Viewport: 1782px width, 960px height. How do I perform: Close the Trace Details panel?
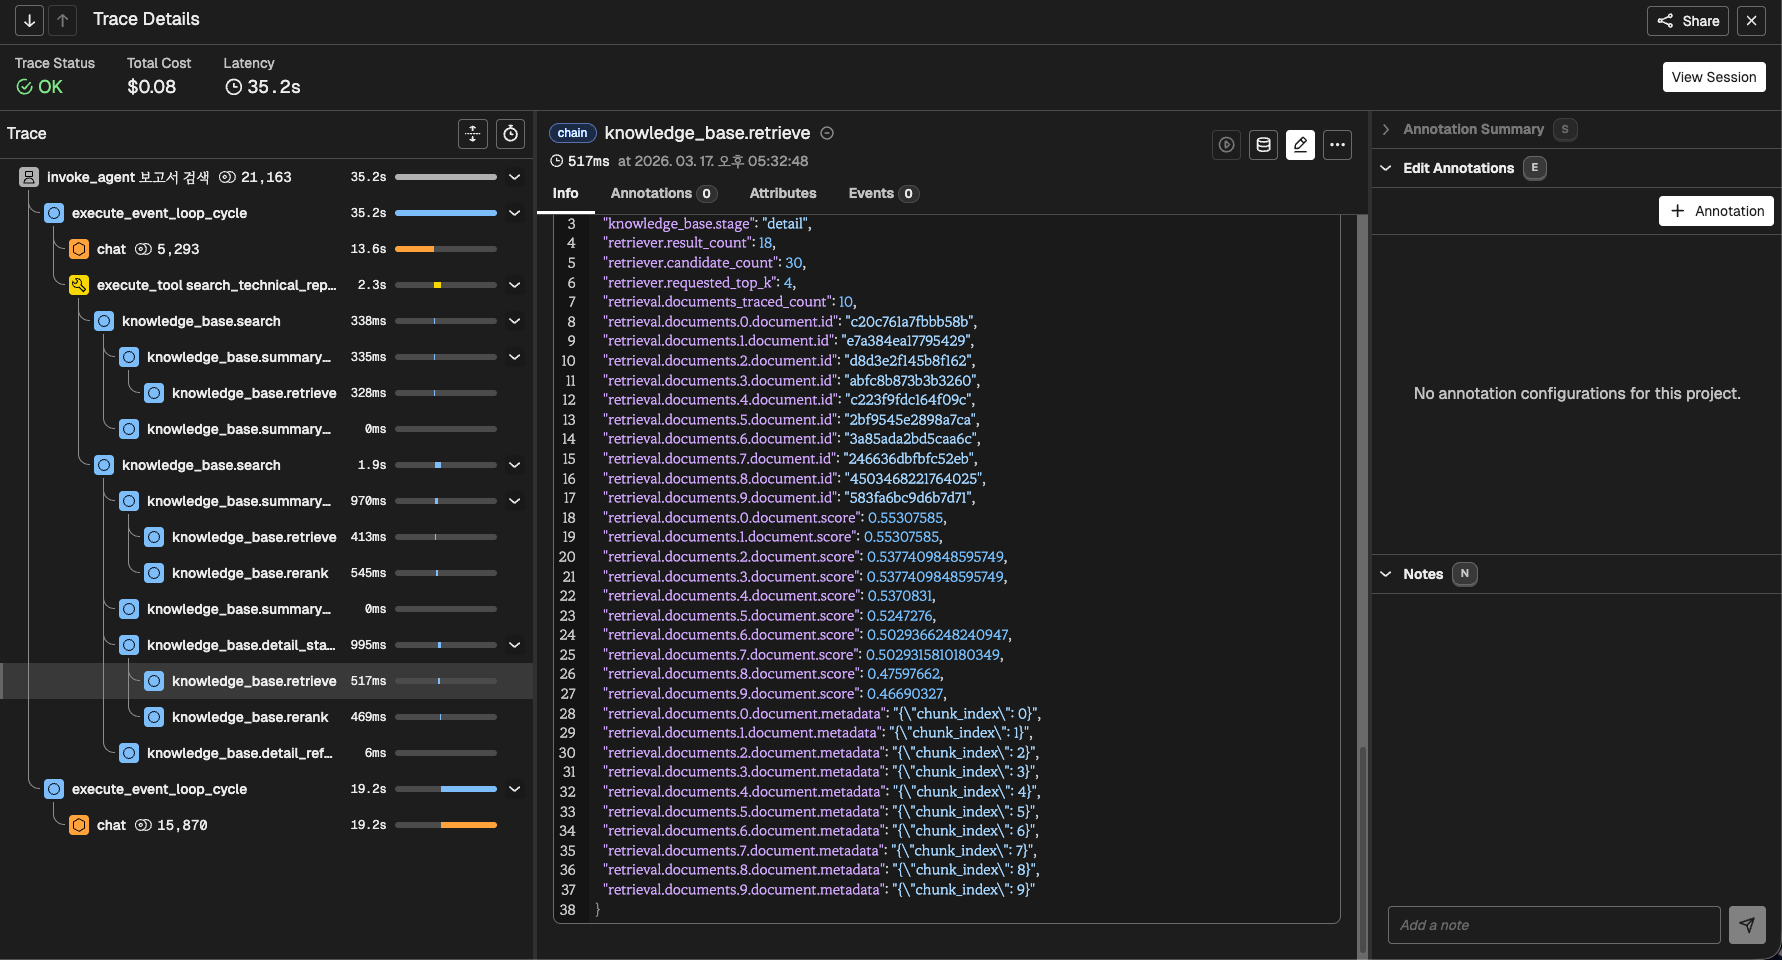pyautogui.click(x=1751, y=21)
